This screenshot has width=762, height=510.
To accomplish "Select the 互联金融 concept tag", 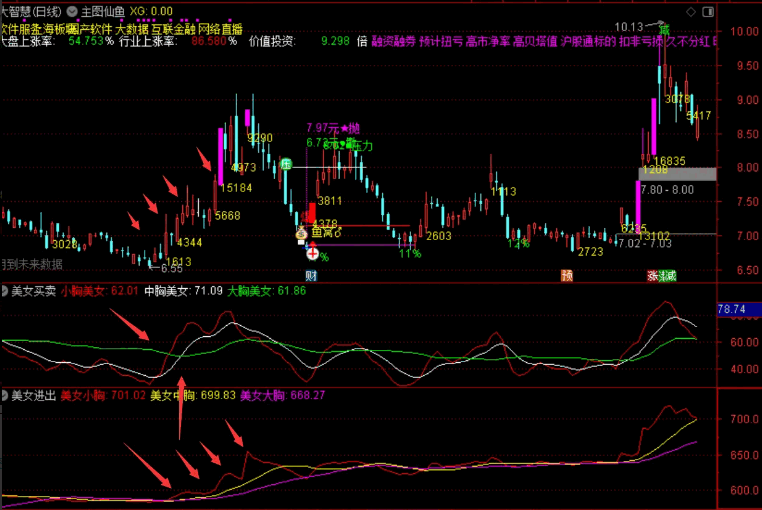I will pyautogui.click(x=173, y=29).
